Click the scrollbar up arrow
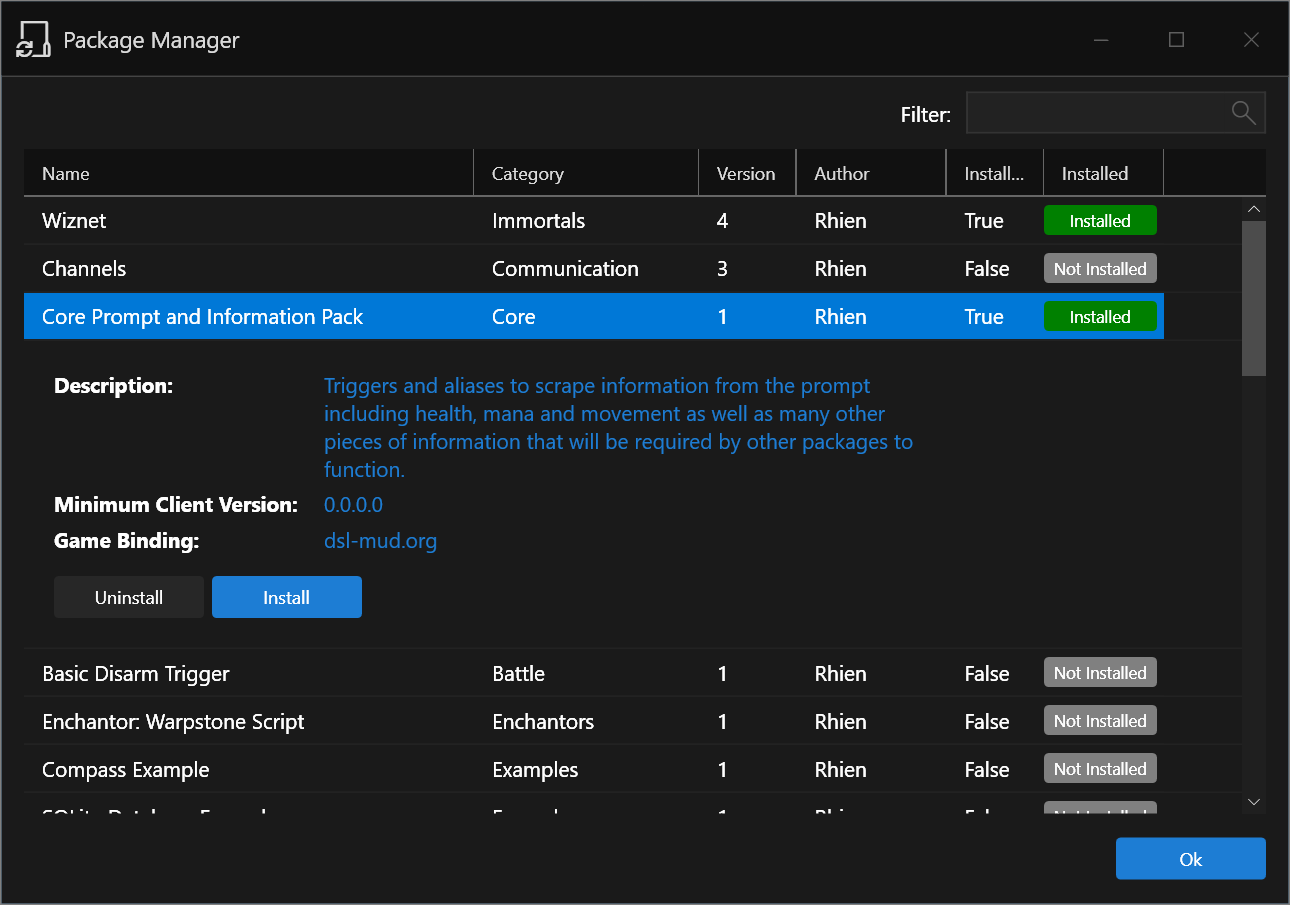1290x905 pixels. point(1254,209)
